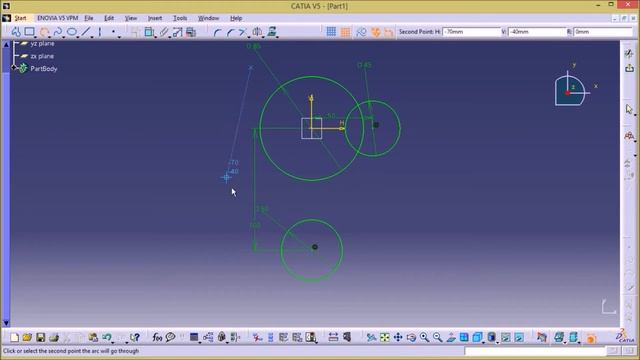Screen dimensions: 640x360
Task: Select the Spline sketch tool
Action: pos(58,32)
